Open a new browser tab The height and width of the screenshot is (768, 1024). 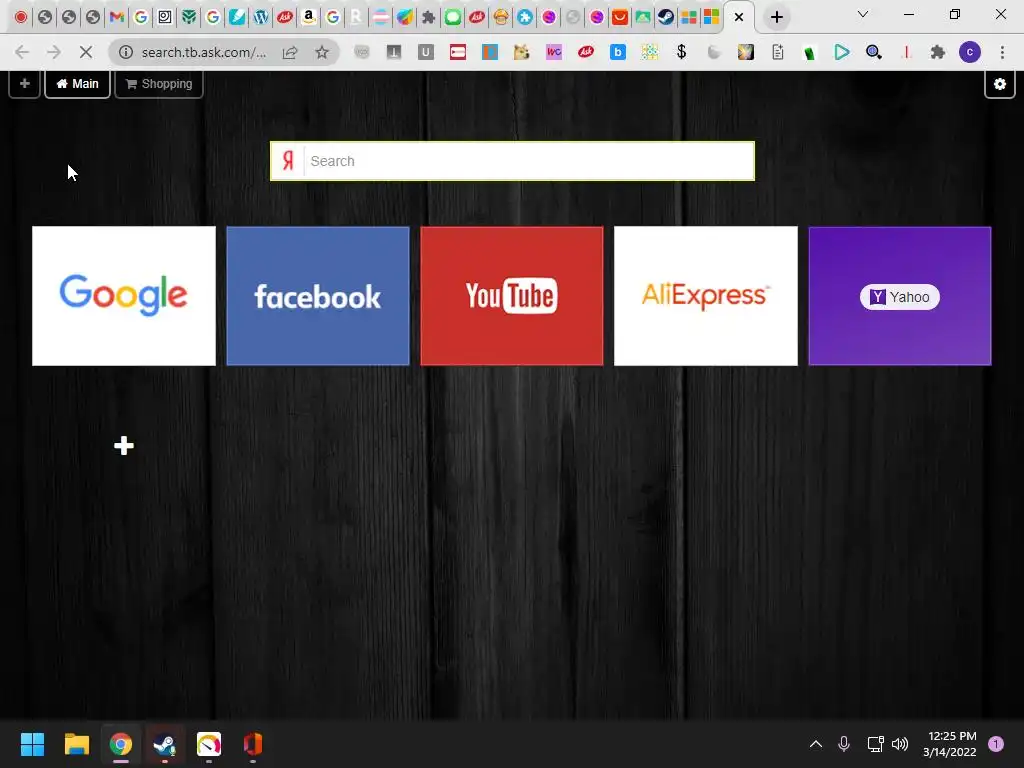[776, 18]
